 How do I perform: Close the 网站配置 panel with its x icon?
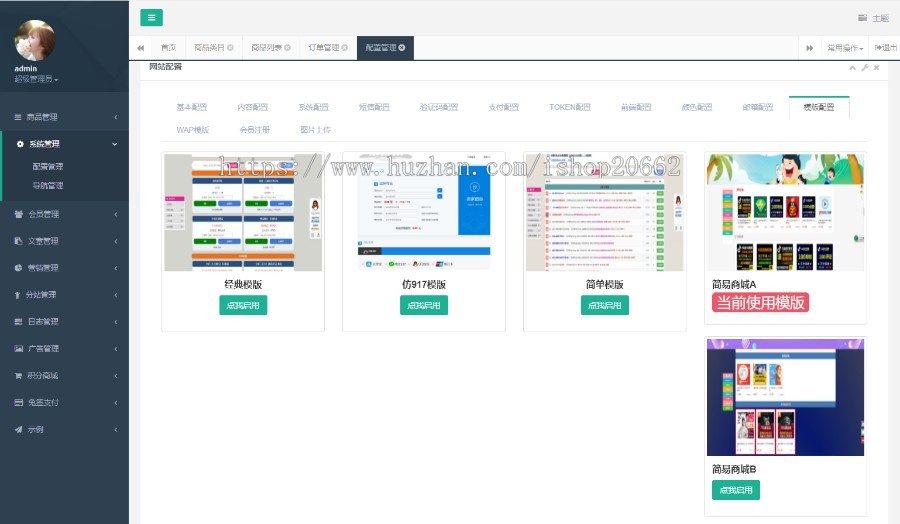[x=876, y=68]
